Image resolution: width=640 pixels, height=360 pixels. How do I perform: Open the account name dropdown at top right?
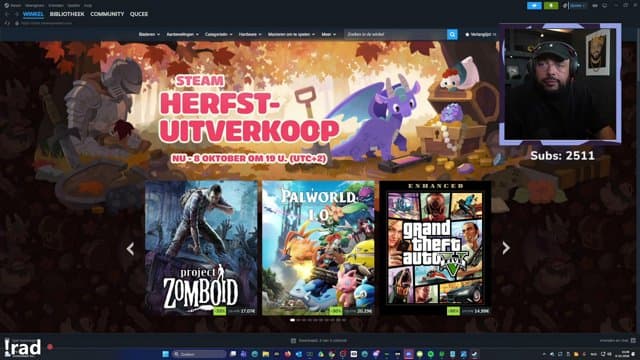[x=577, y=6]
